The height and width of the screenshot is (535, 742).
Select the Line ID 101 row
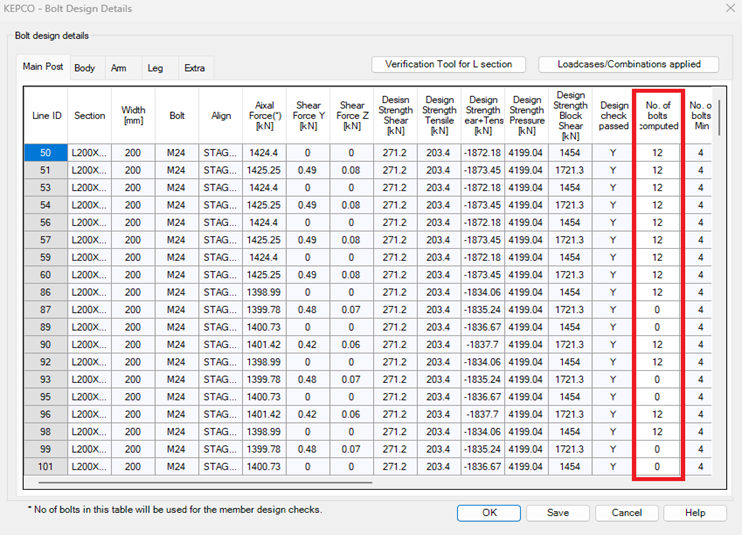(46, 465)
